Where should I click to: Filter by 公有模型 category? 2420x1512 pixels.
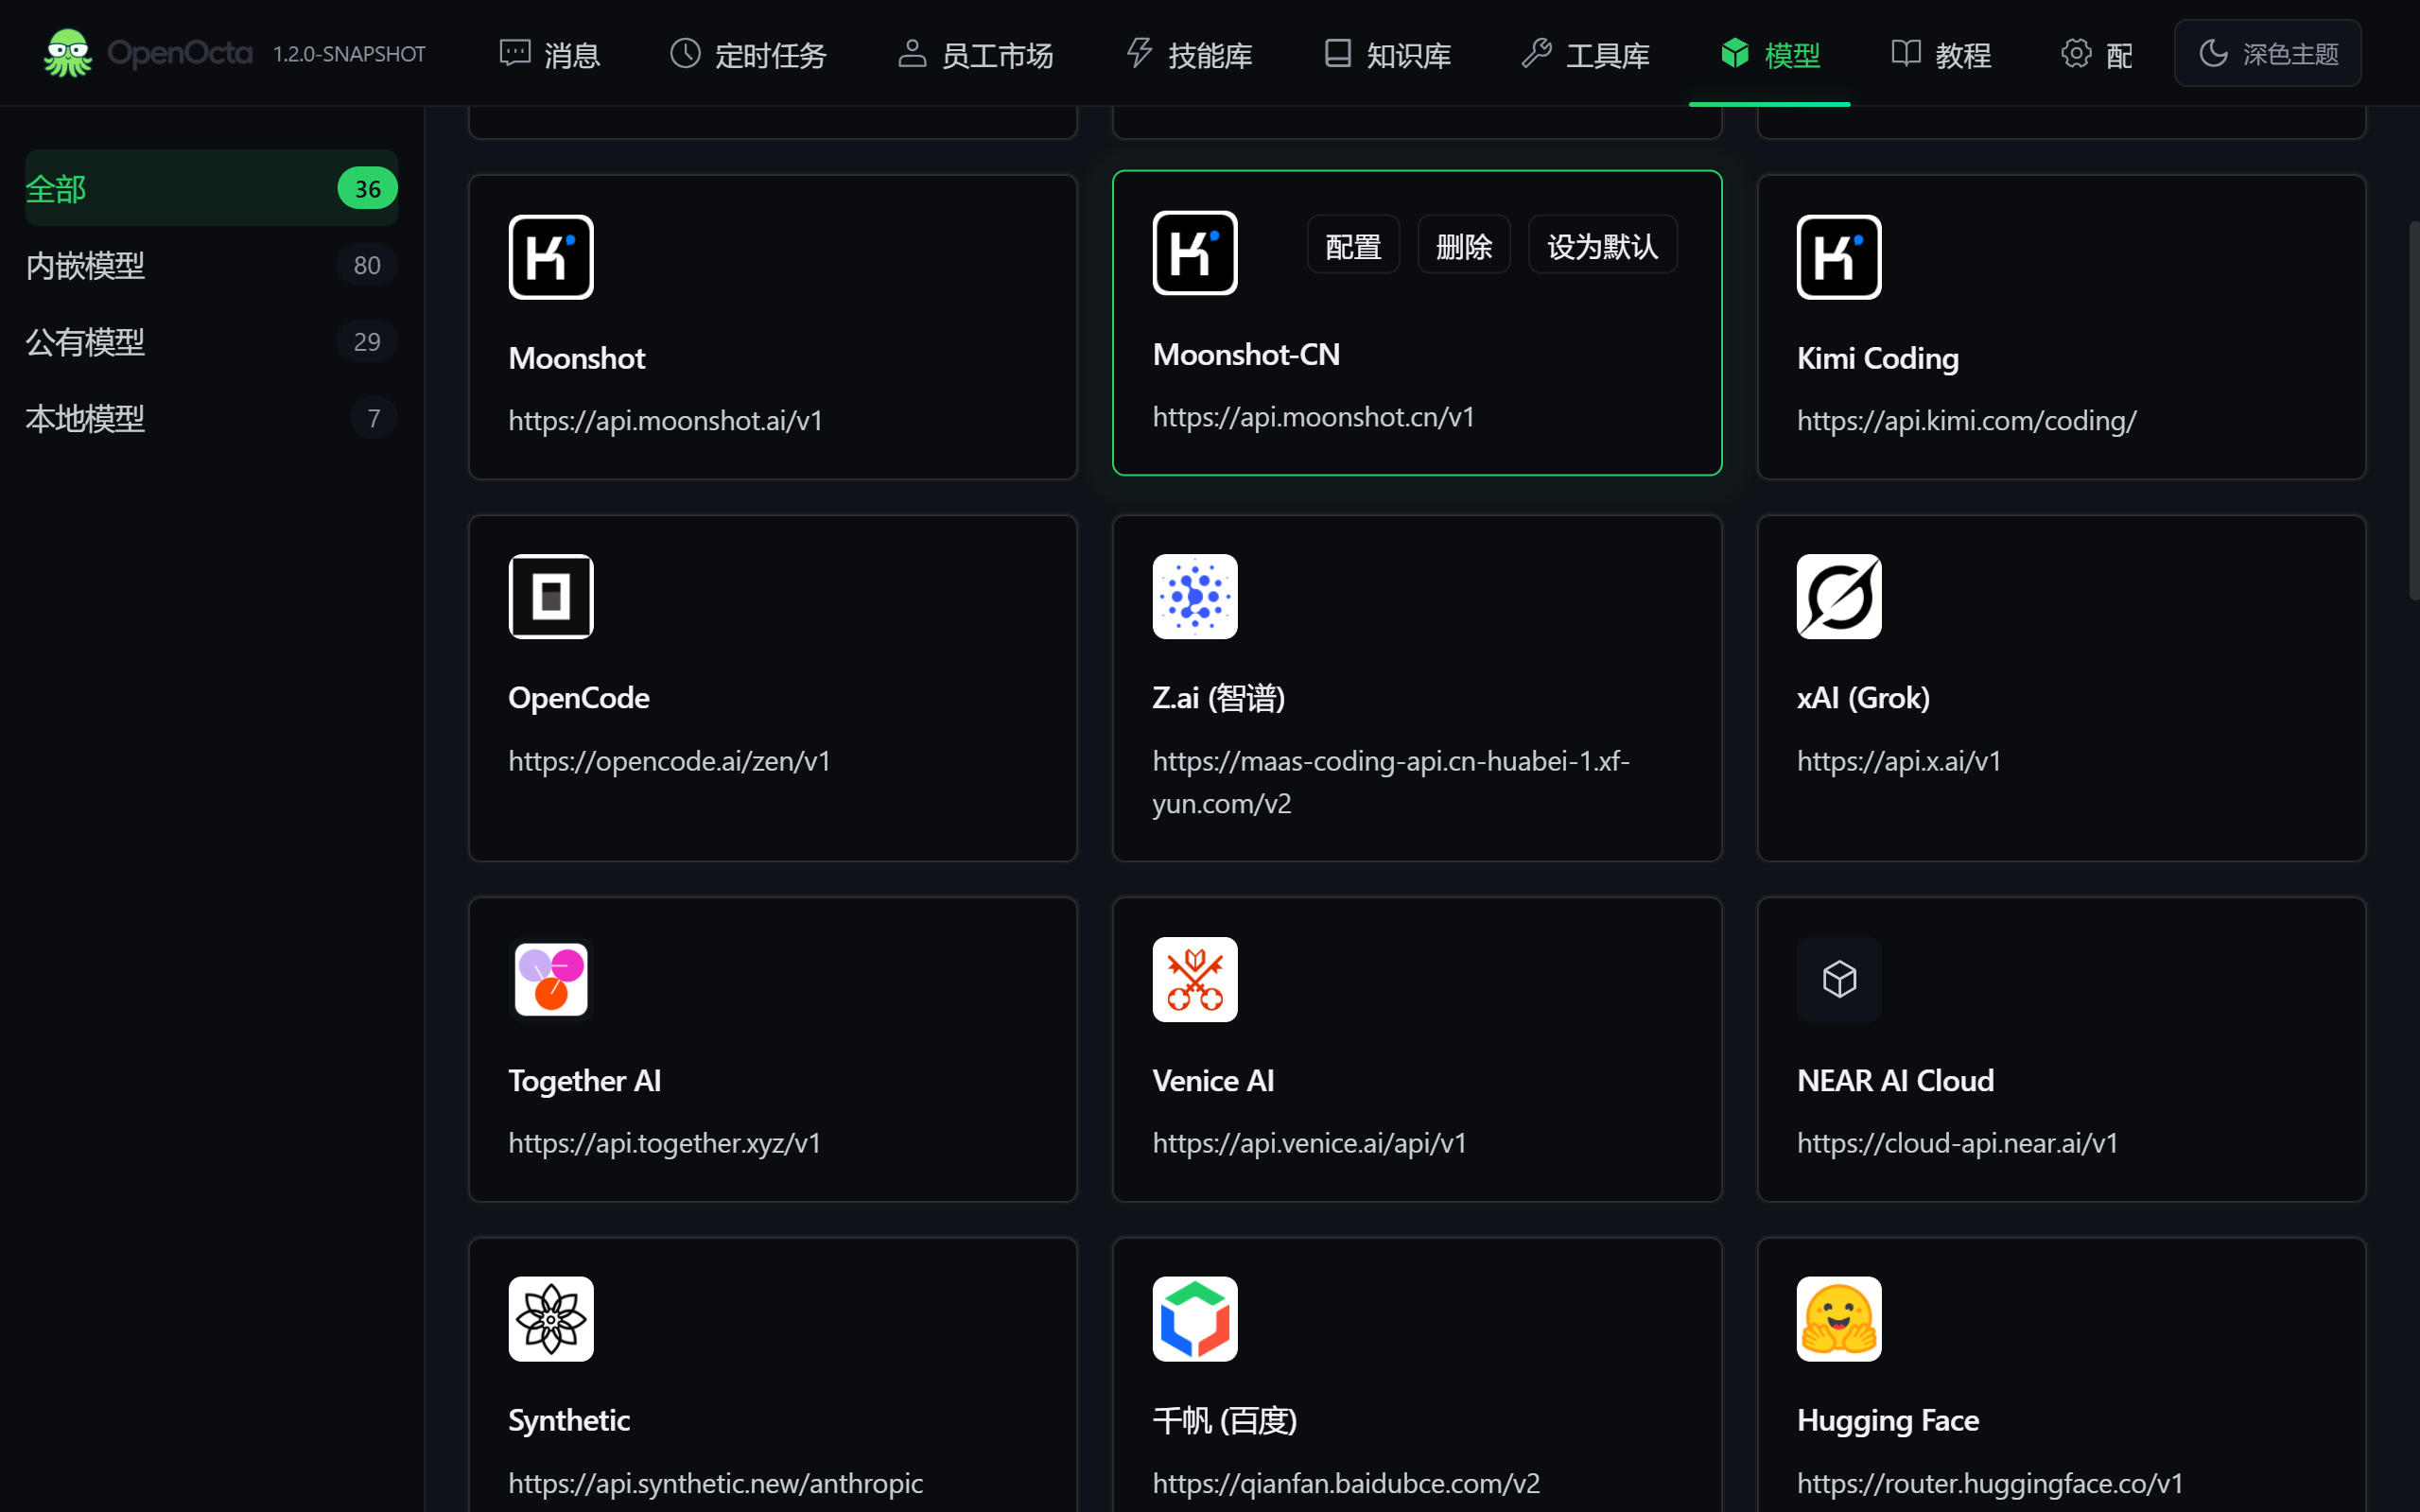pos(211,342)
